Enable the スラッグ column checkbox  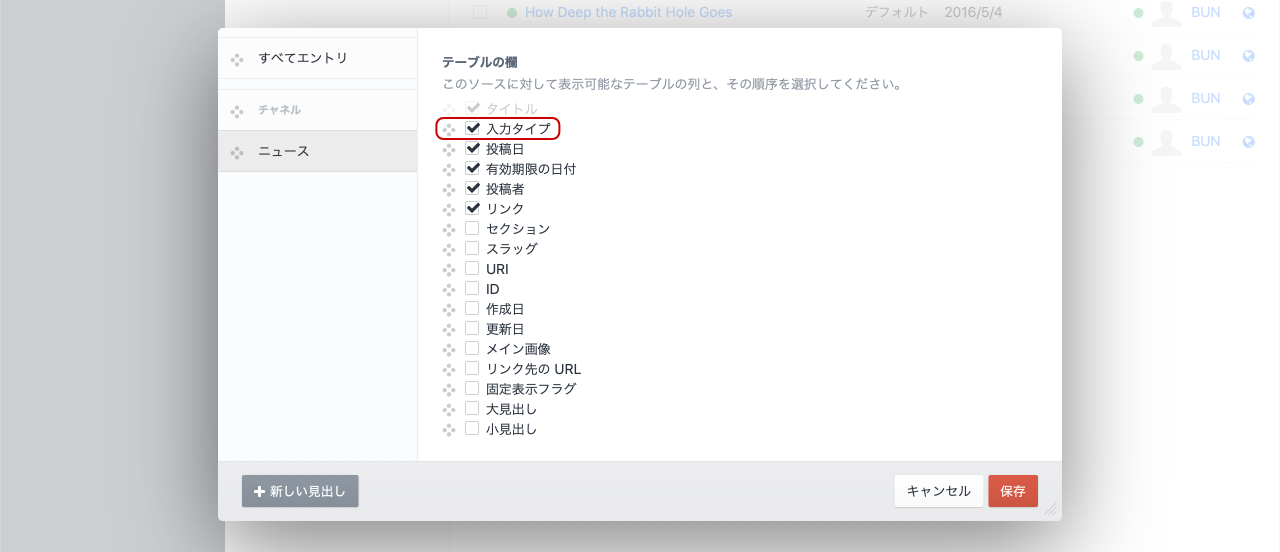[472, 248]
